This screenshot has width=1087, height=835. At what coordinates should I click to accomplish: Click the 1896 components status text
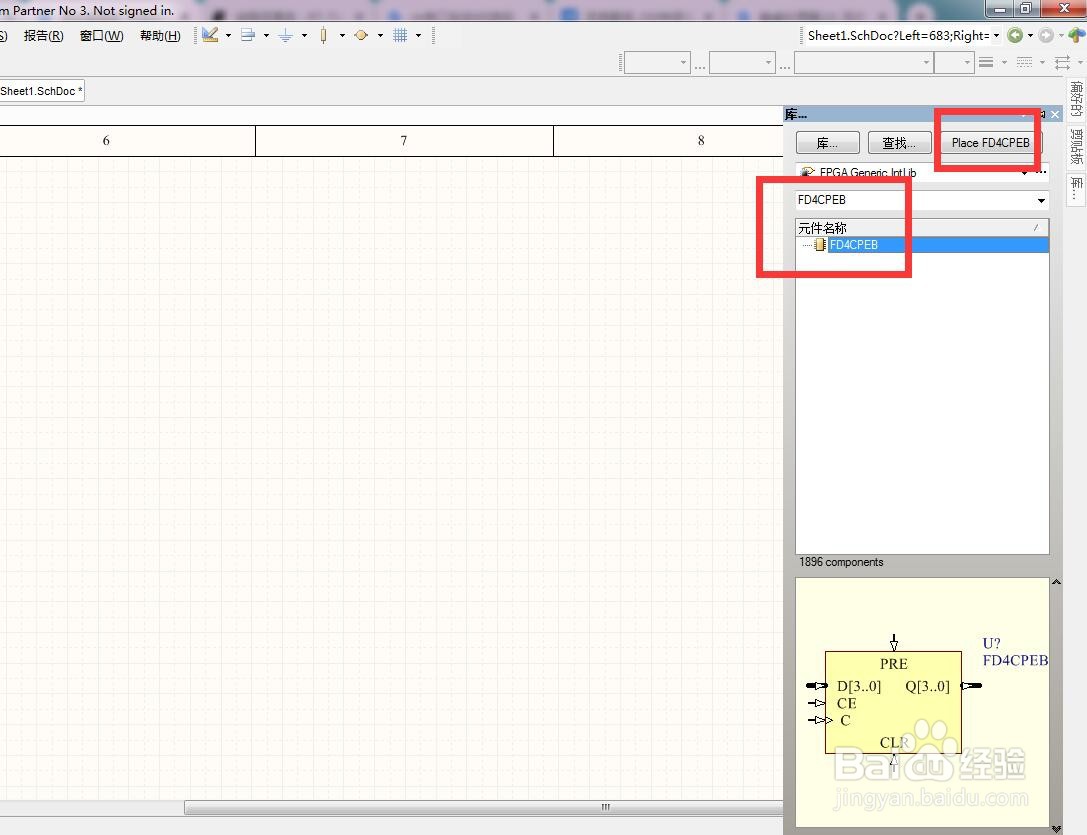click(x=841, y=562)
